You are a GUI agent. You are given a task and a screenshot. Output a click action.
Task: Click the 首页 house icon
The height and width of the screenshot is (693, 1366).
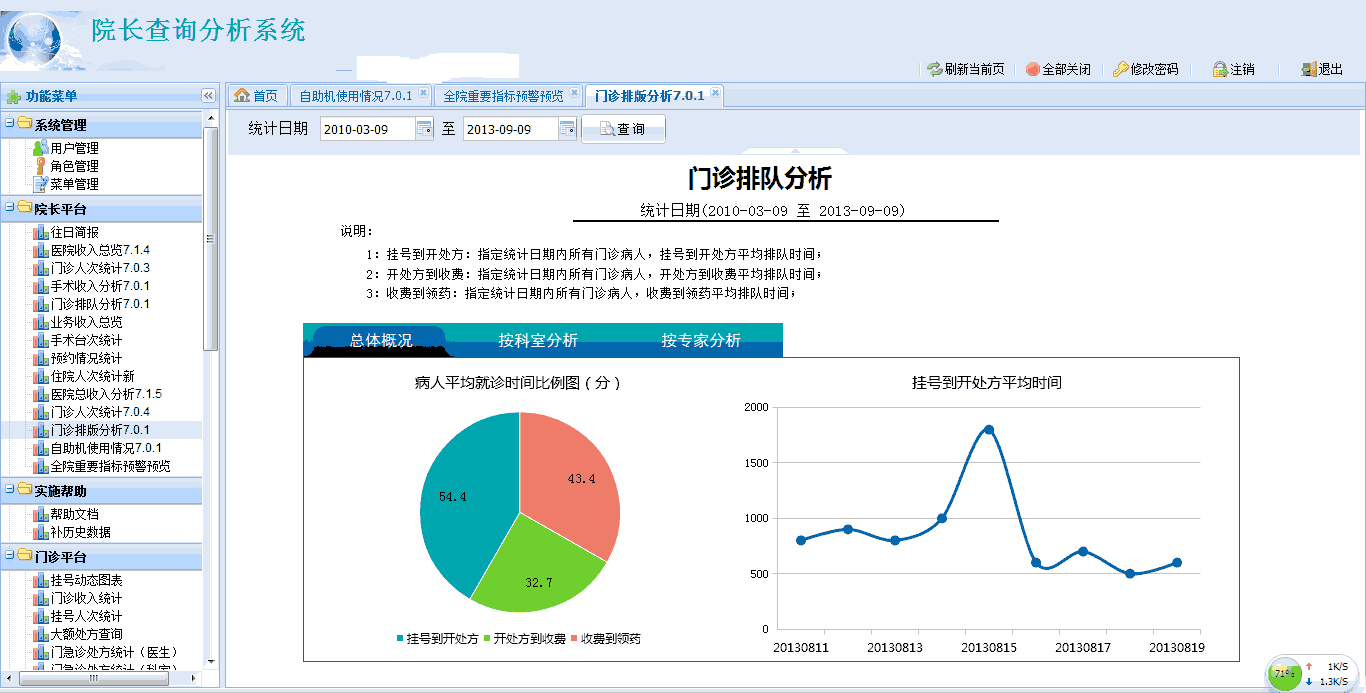[x=241, y=95]
